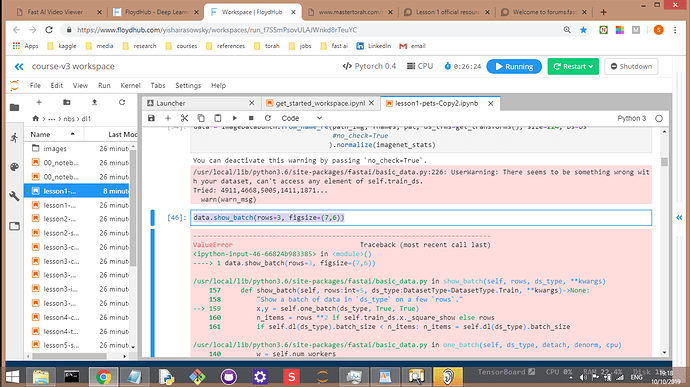Insert a new cell with the plus icon
Viewport: 690px width, 387px height.
tap(168, 118)
